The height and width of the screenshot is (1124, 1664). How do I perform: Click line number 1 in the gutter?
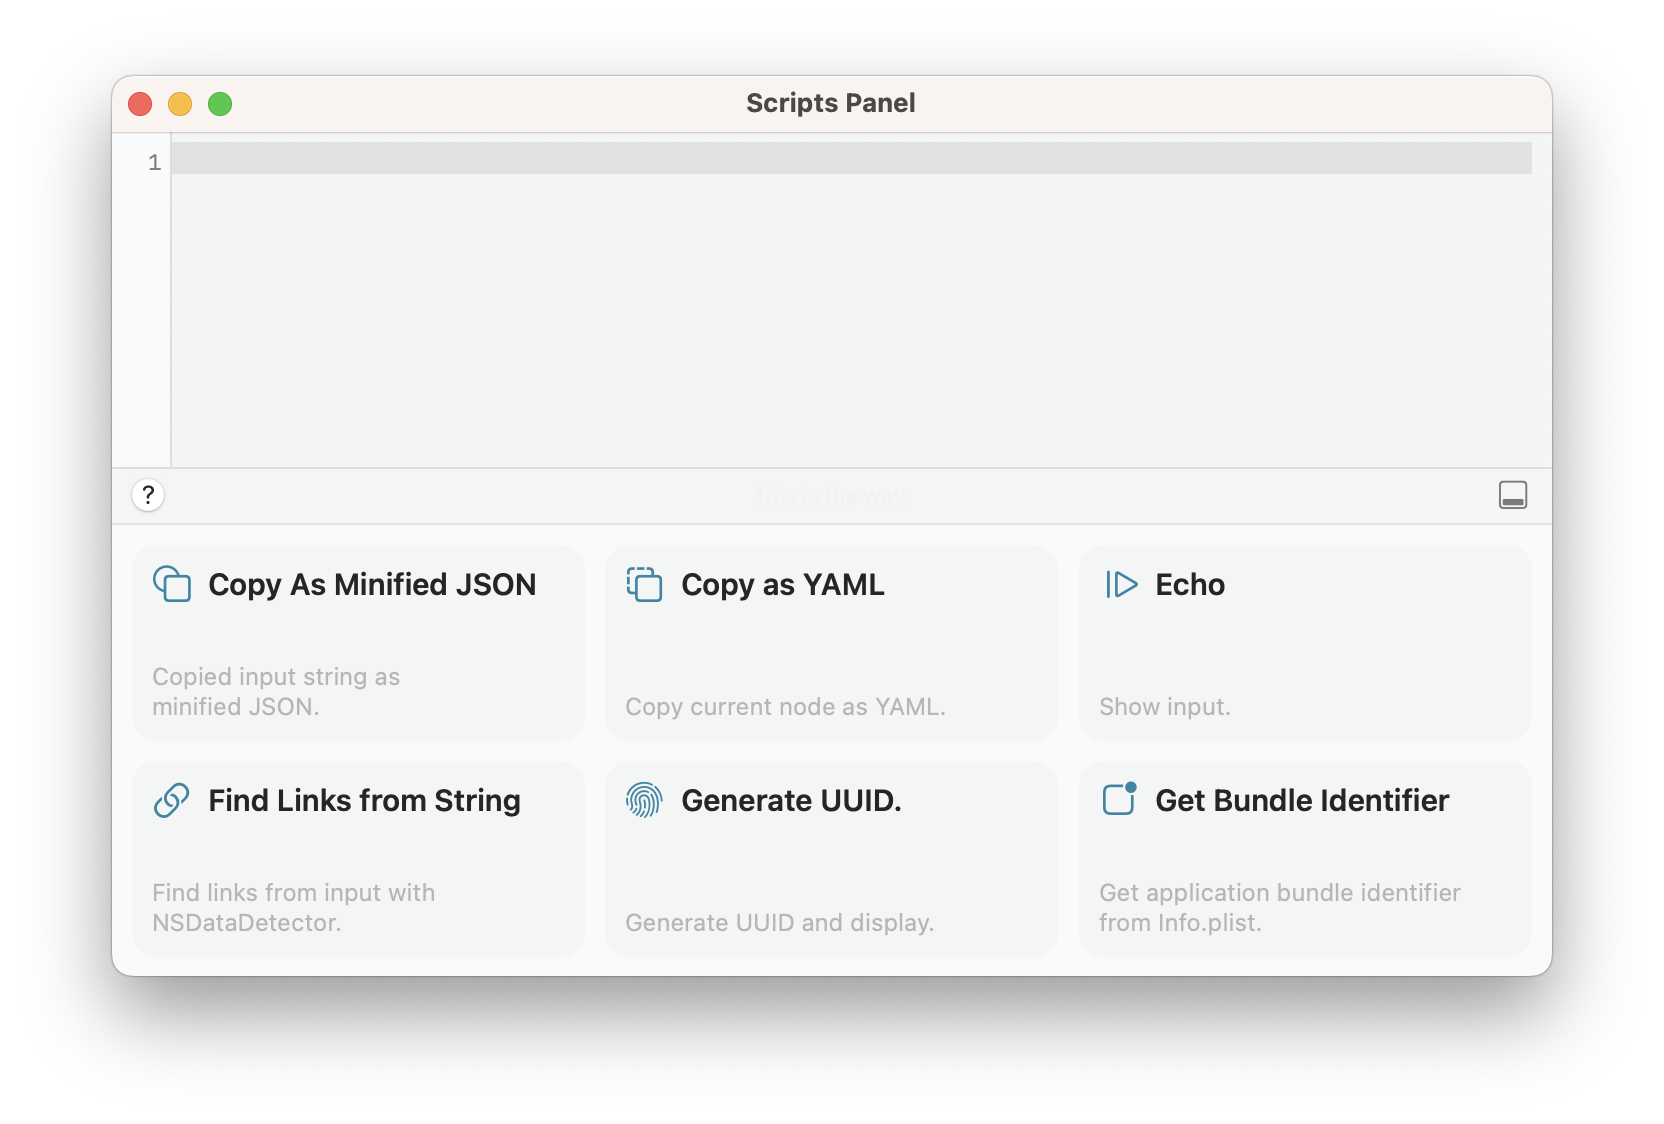point(153,162)
